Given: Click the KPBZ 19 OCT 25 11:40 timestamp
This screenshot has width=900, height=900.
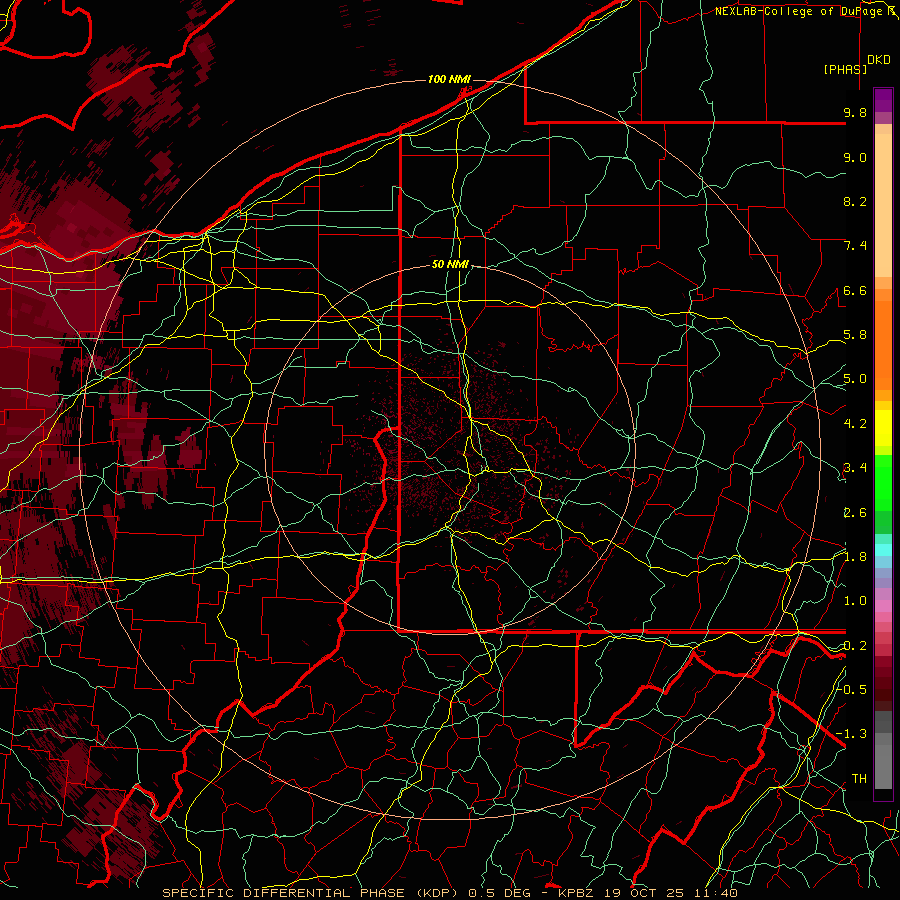Looking at the screenshot, I should tap(648, 893).
